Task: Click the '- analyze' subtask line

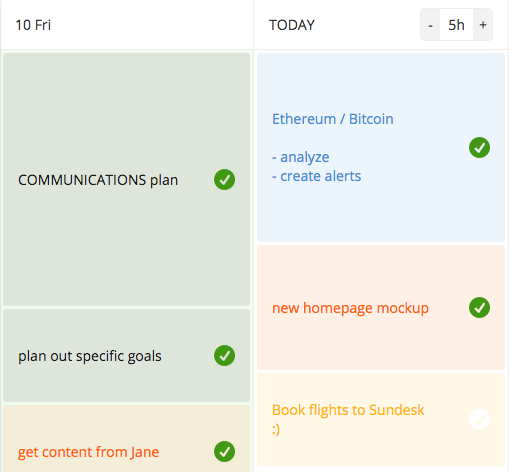Action: pyautogui.click(x=300, y=157)
